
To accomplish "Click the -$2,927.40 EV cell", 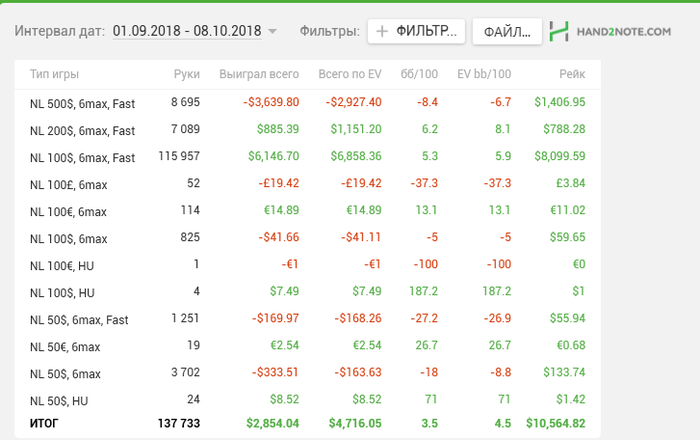I will coord(354,102).
